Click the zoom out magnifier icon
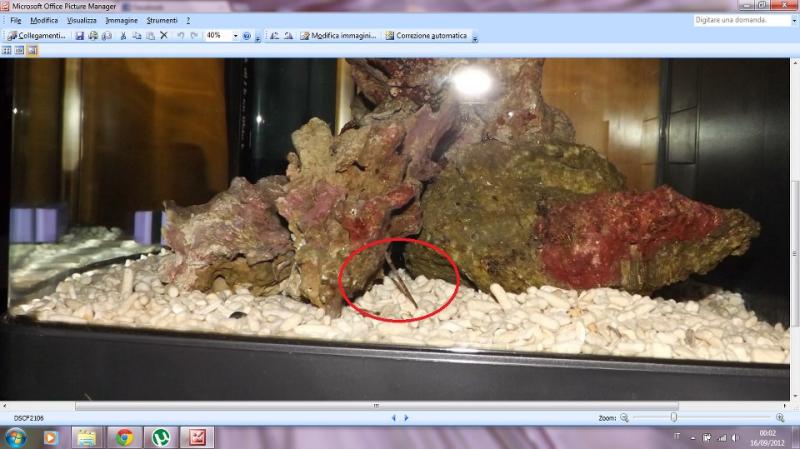 [624, 418]
